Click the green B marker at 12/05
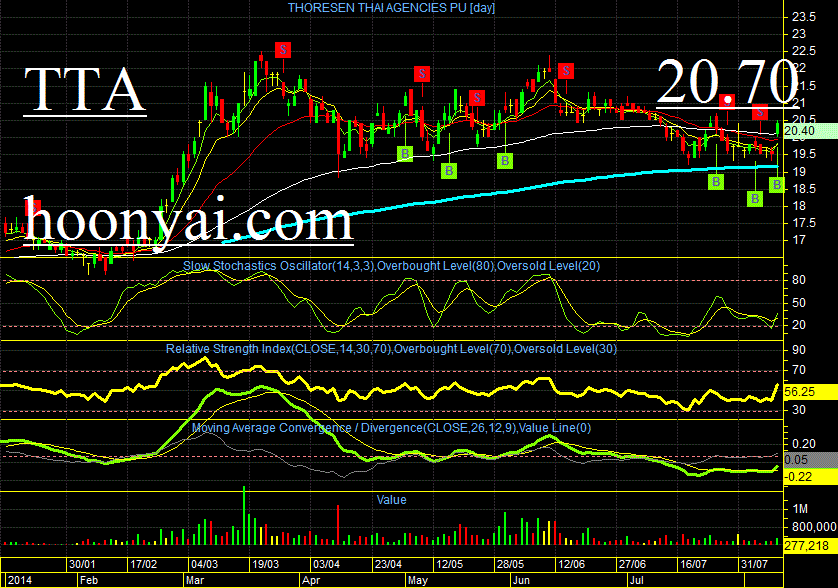Viewport: 838px width, 588px height. coord(449,171)
